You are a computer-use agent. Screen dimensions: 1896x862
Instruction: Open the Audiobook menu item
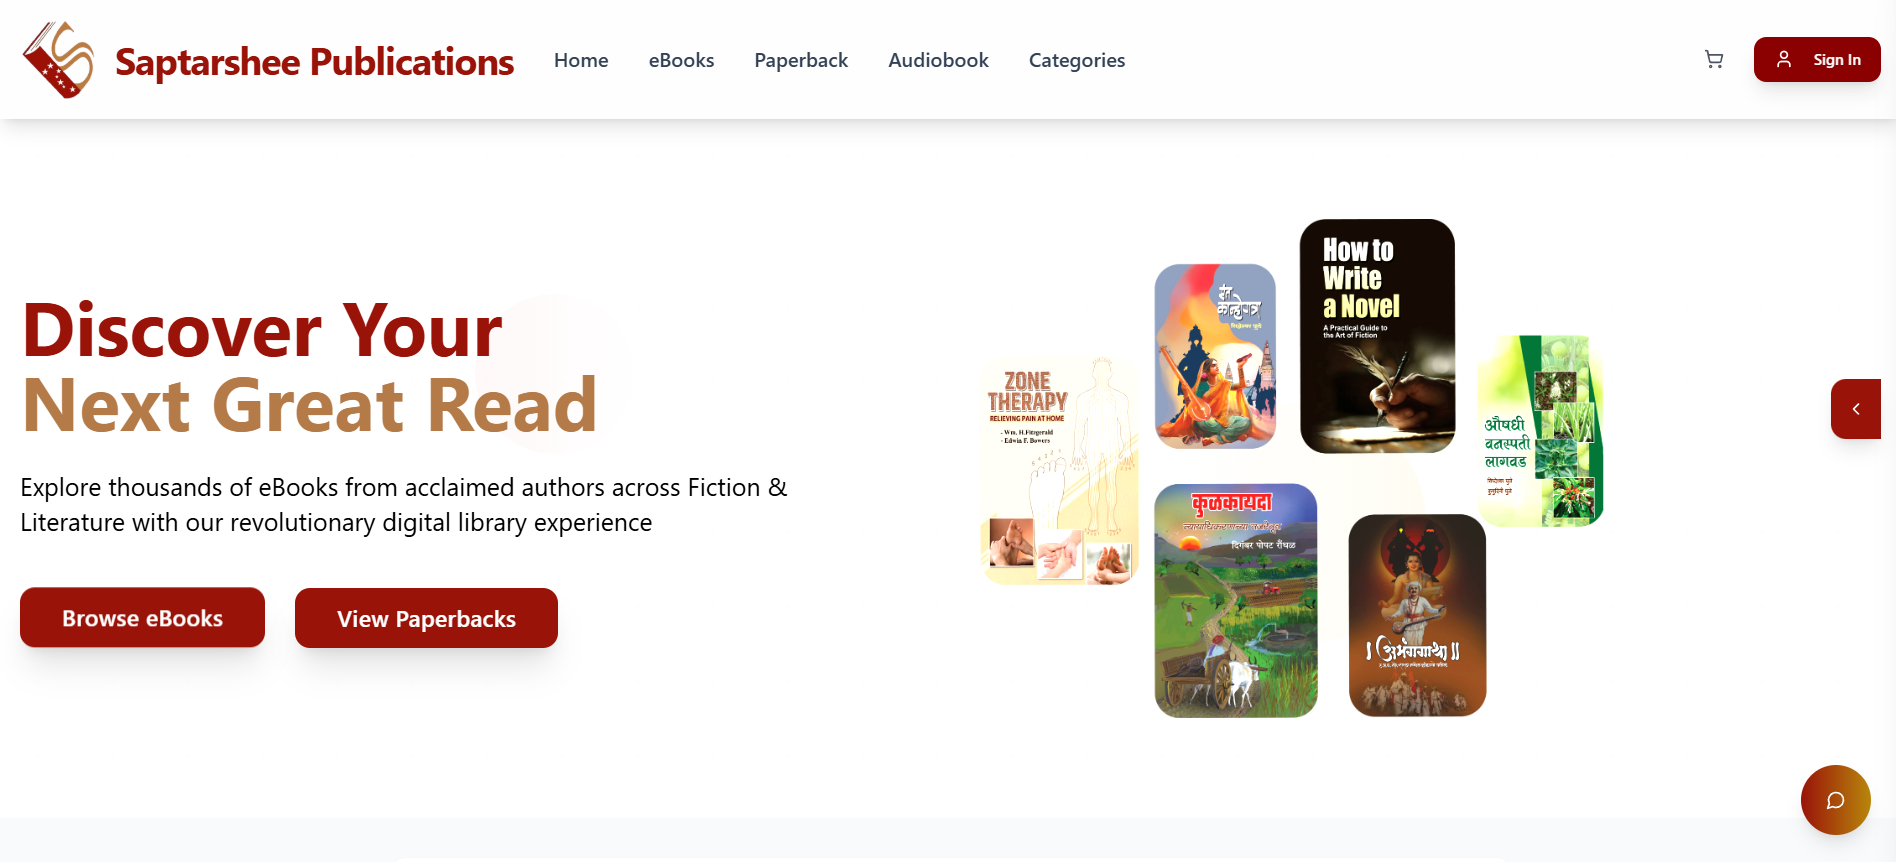point(938,60)
